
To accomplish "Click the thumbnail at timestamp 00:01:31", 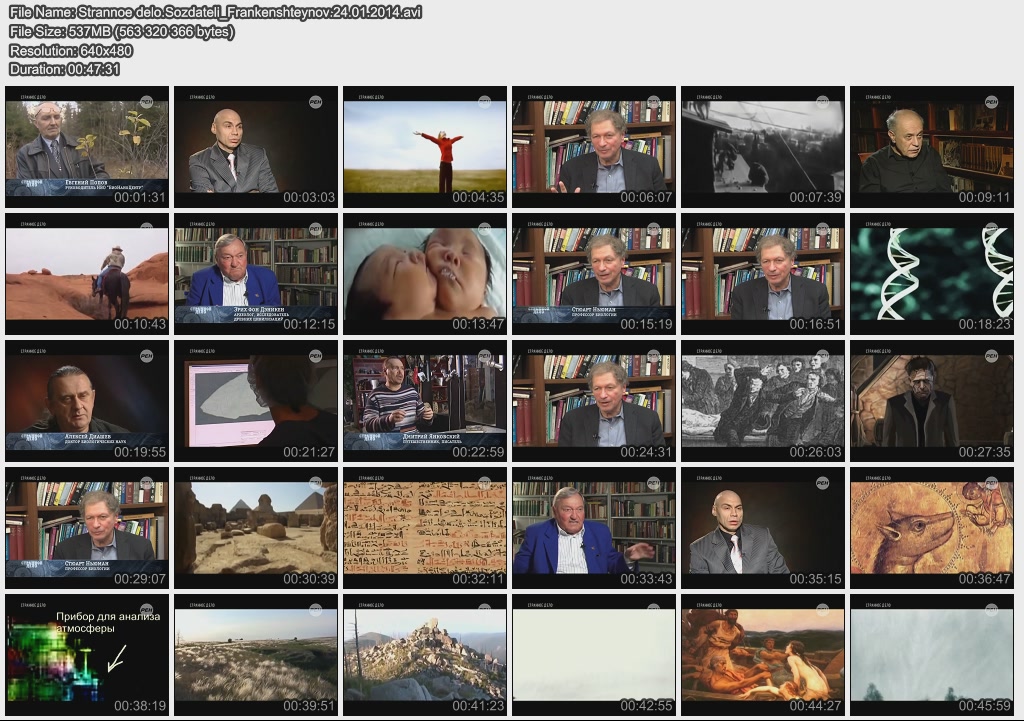I will (x=87, y=147).
